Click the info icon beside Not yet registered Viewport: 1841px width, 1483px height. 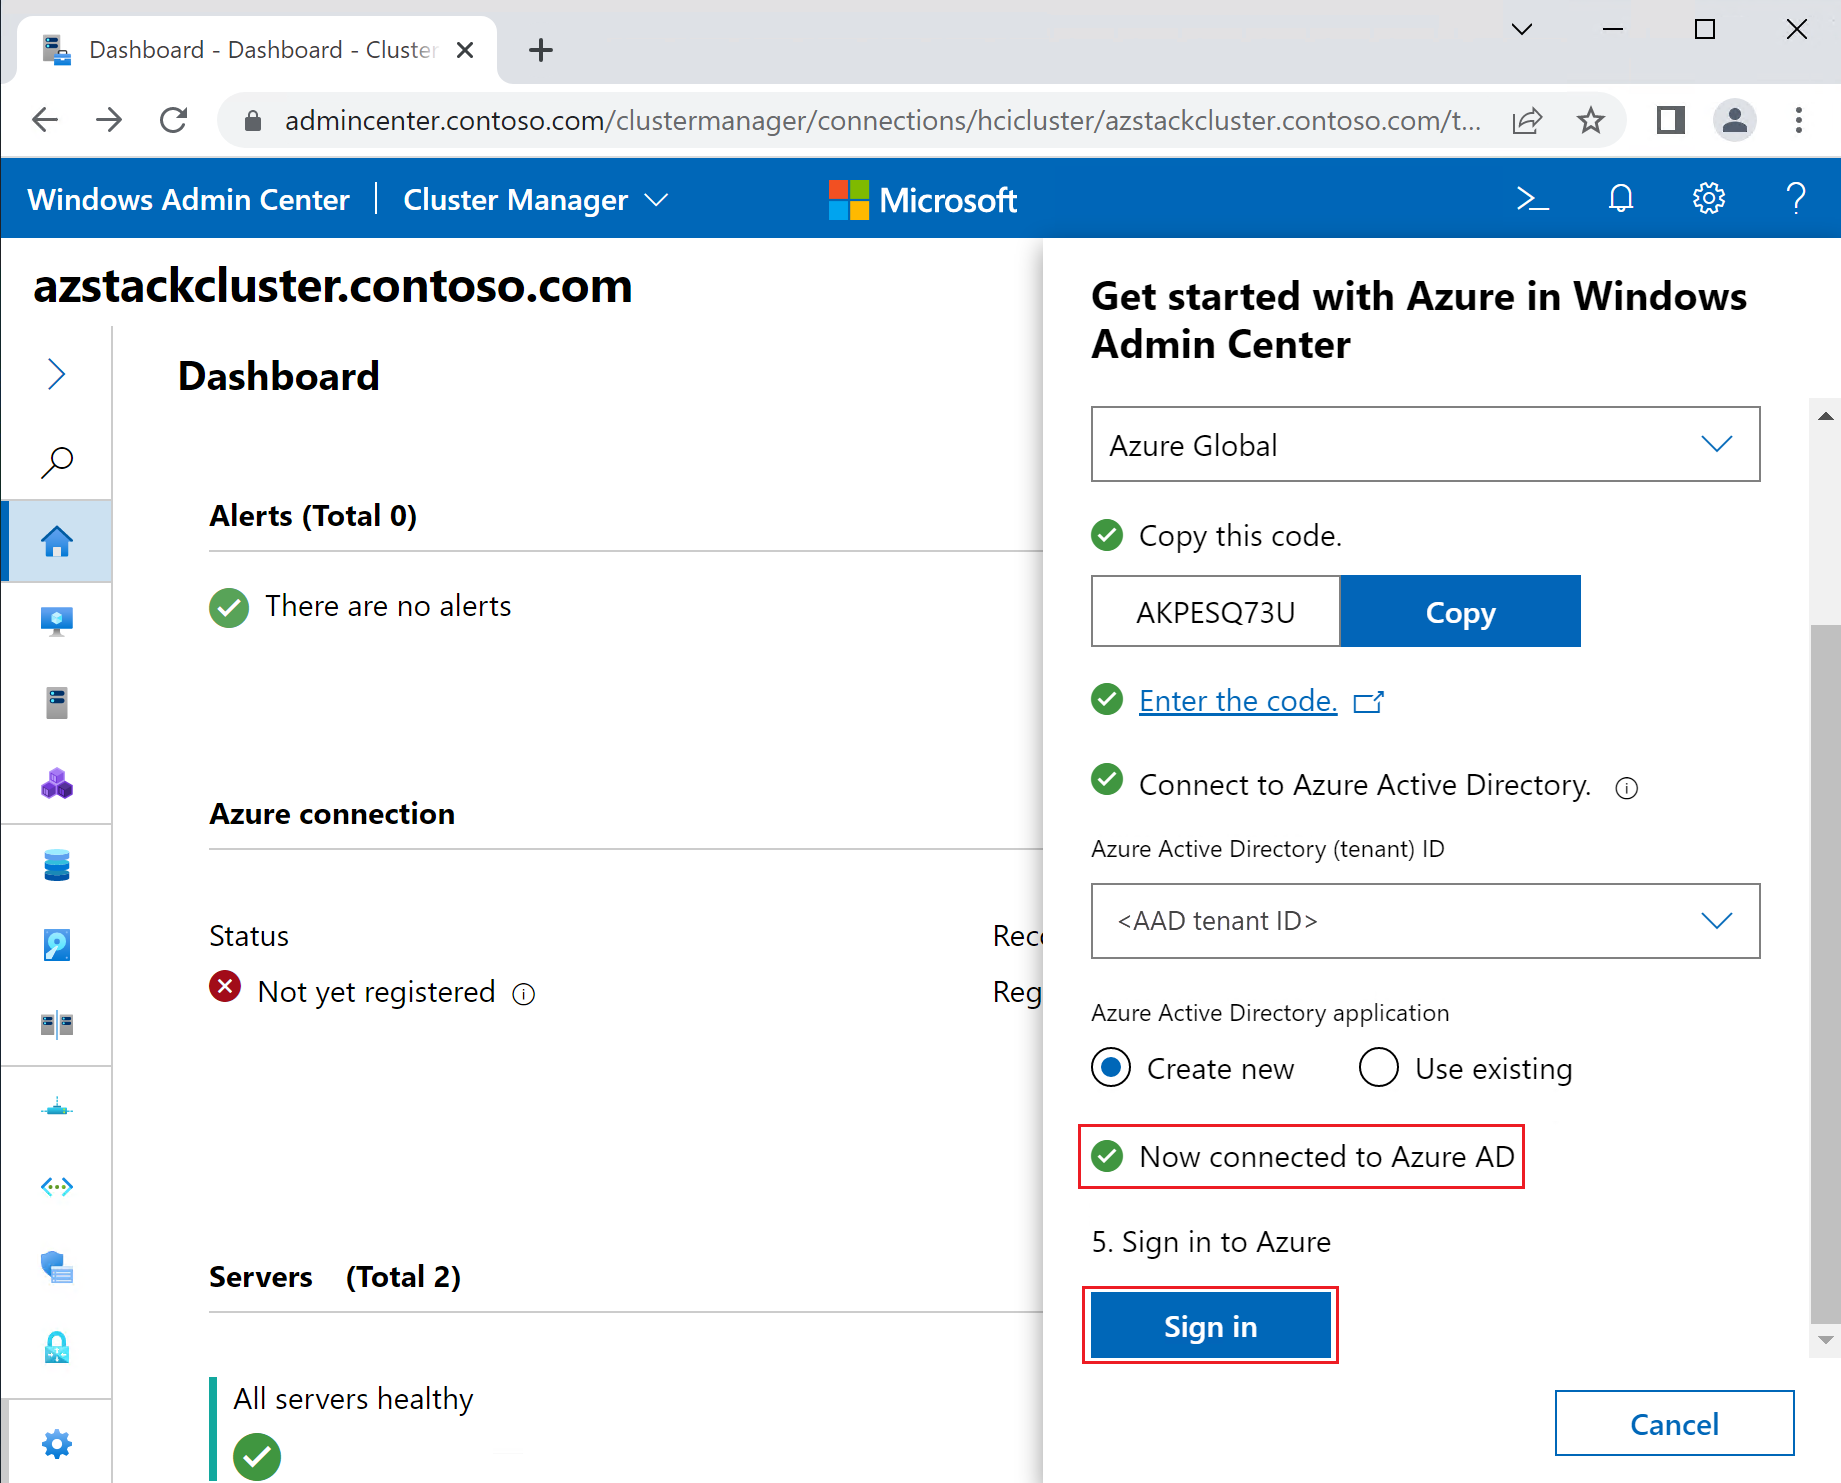(524, 994)
